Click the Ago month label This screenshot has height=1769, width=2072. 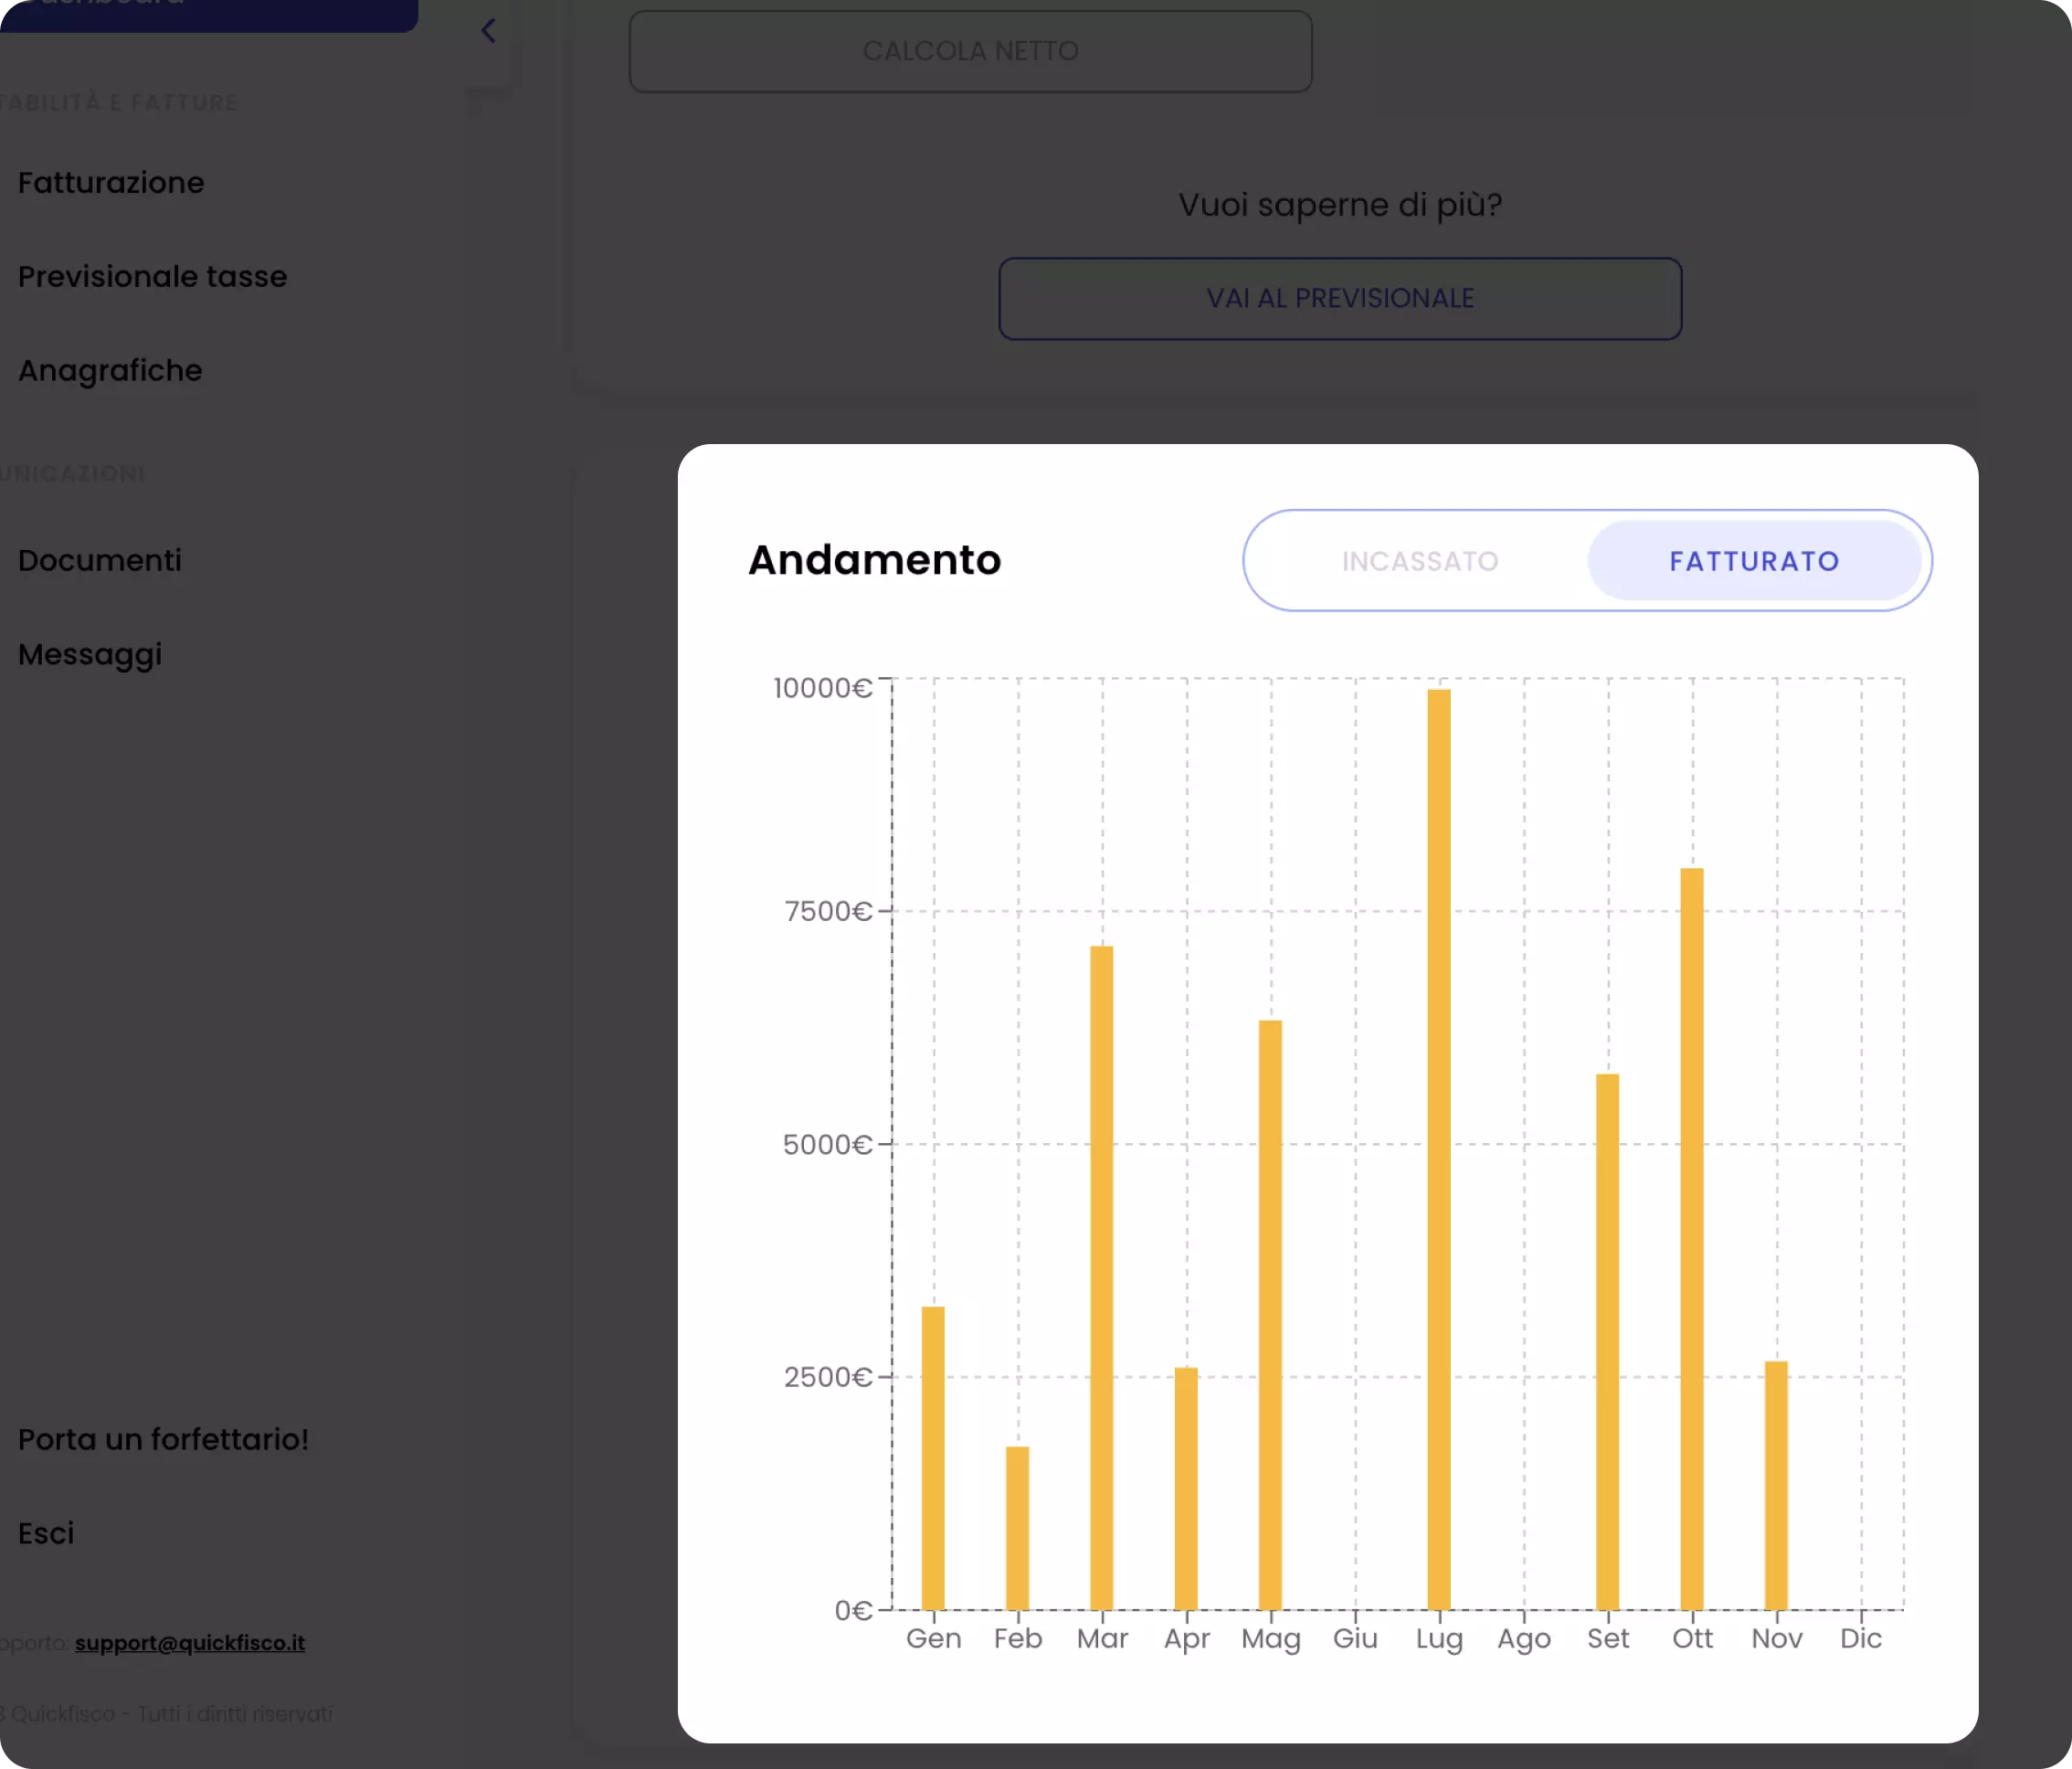(x=1524, y=1639)
